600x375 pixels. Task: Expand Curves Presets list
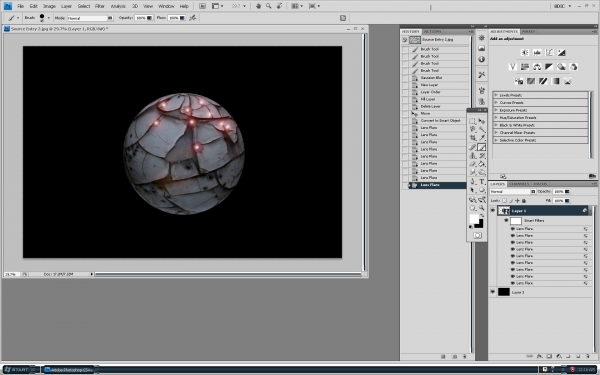tap(496, 103)
